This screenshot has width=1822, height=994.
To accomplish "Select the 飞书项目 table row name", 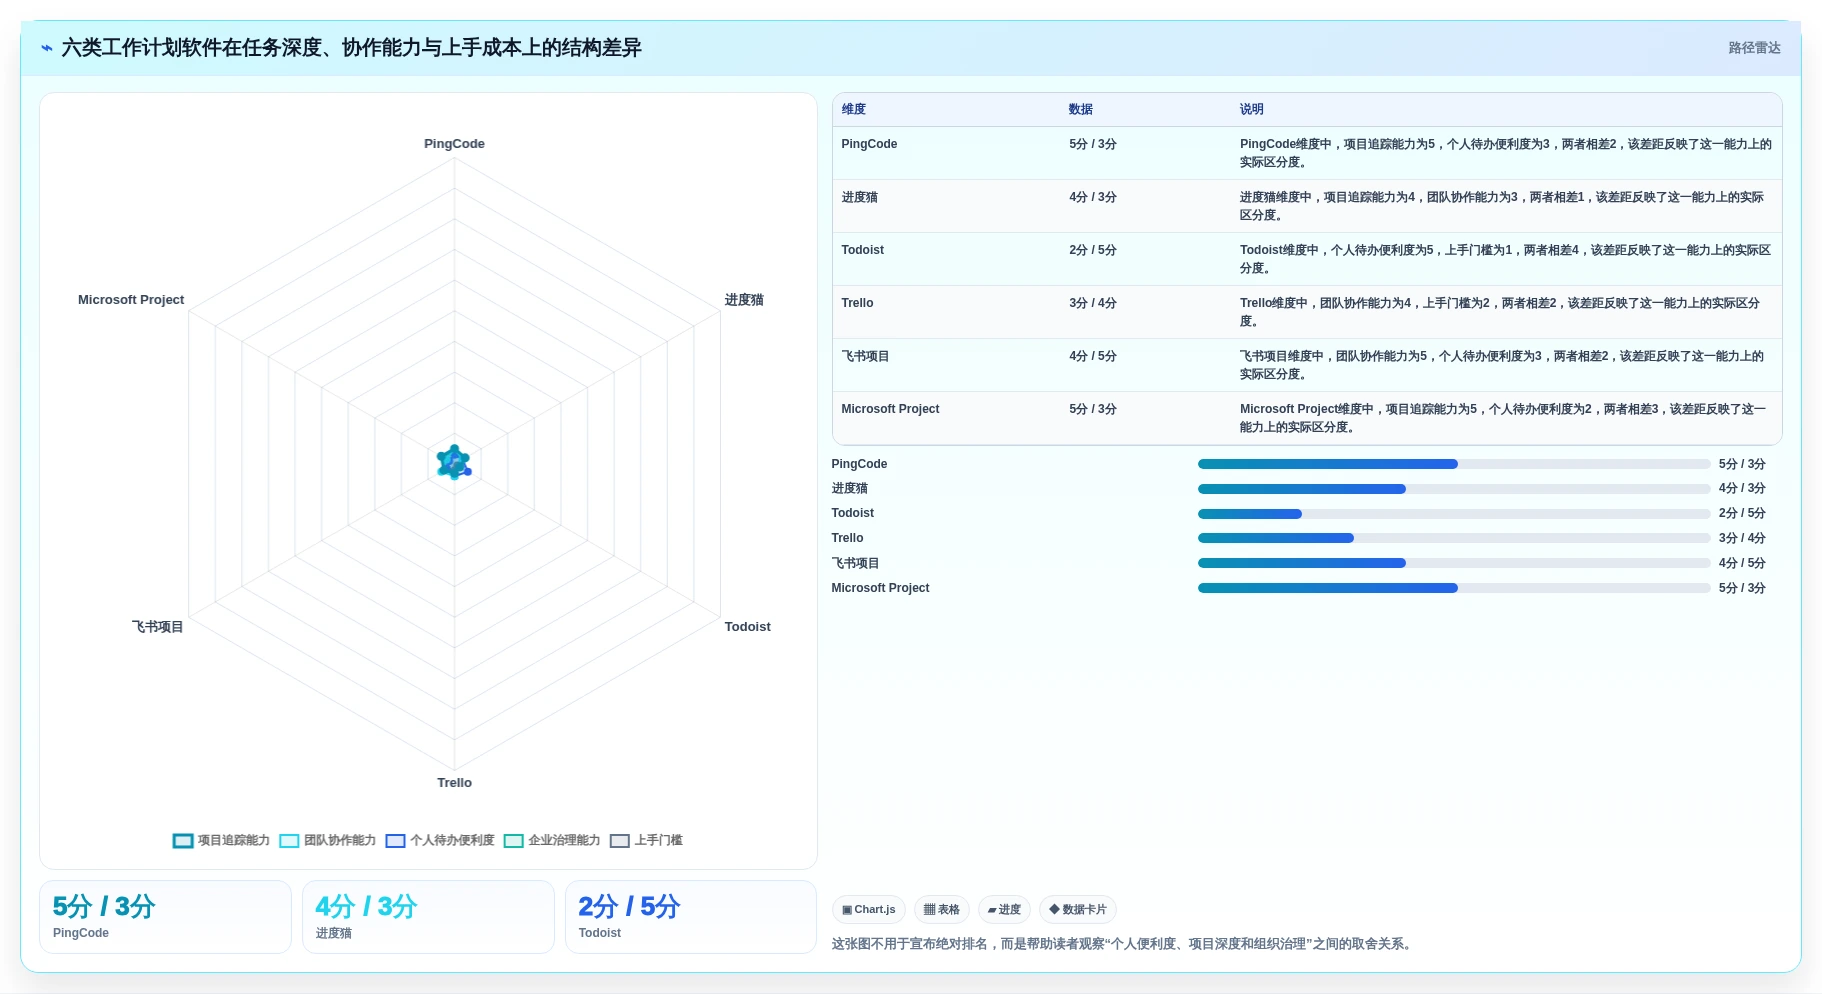I will (x=866, y=356).
